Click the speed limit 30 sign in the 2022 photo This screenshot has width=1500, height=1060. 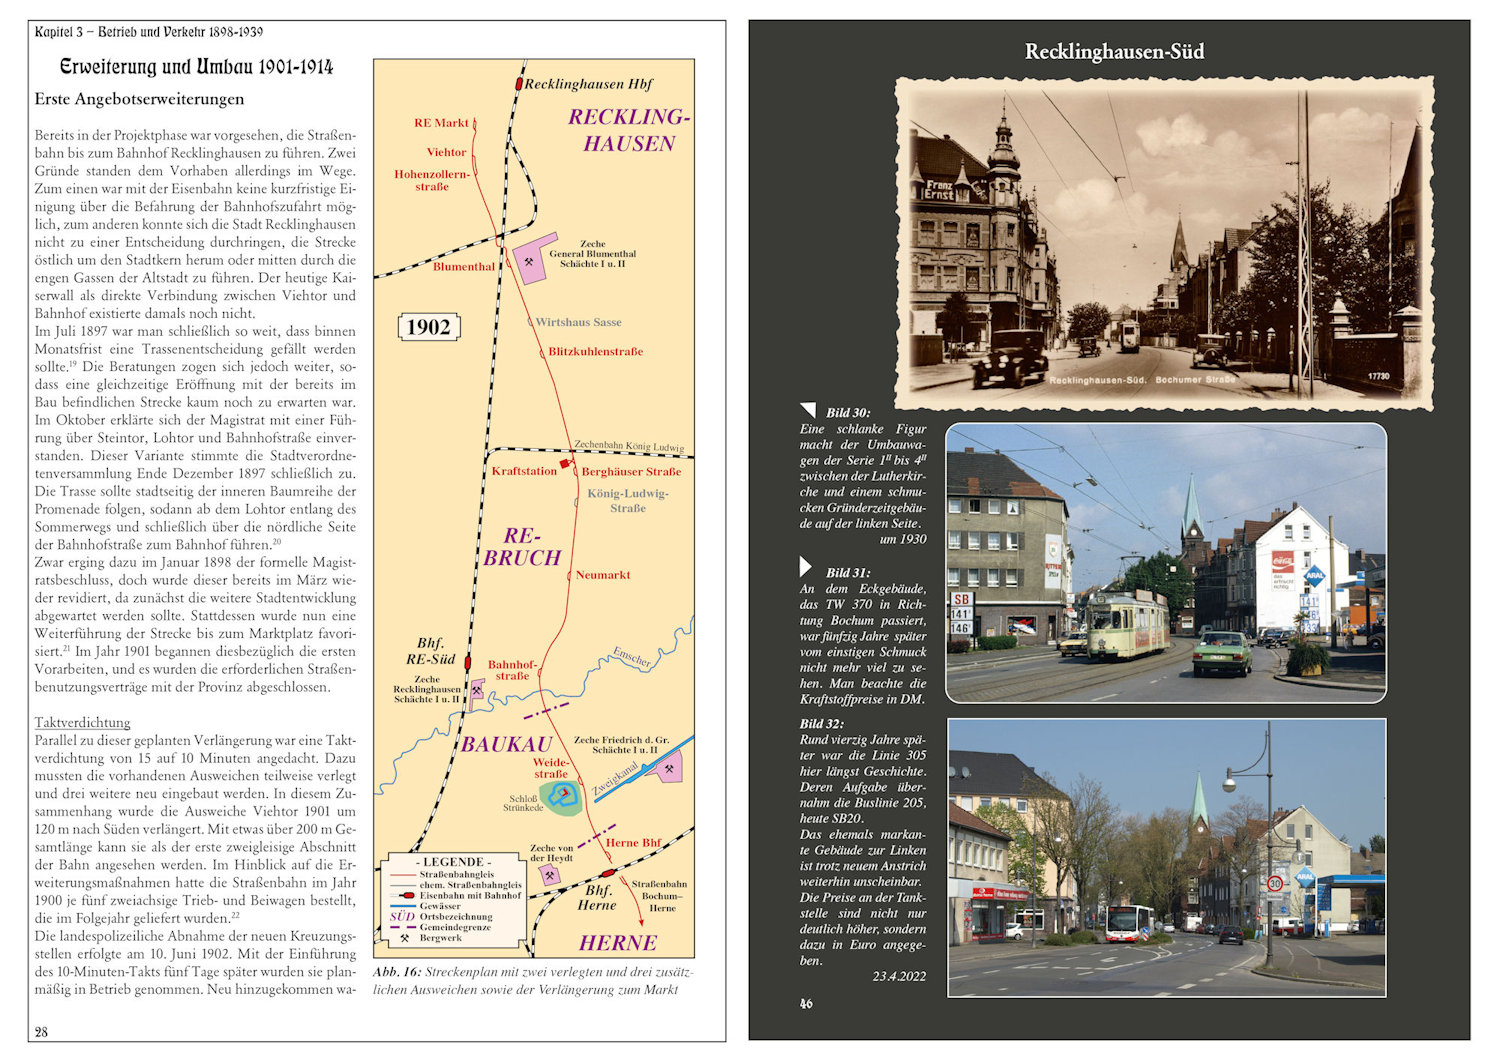point(1274,884)
